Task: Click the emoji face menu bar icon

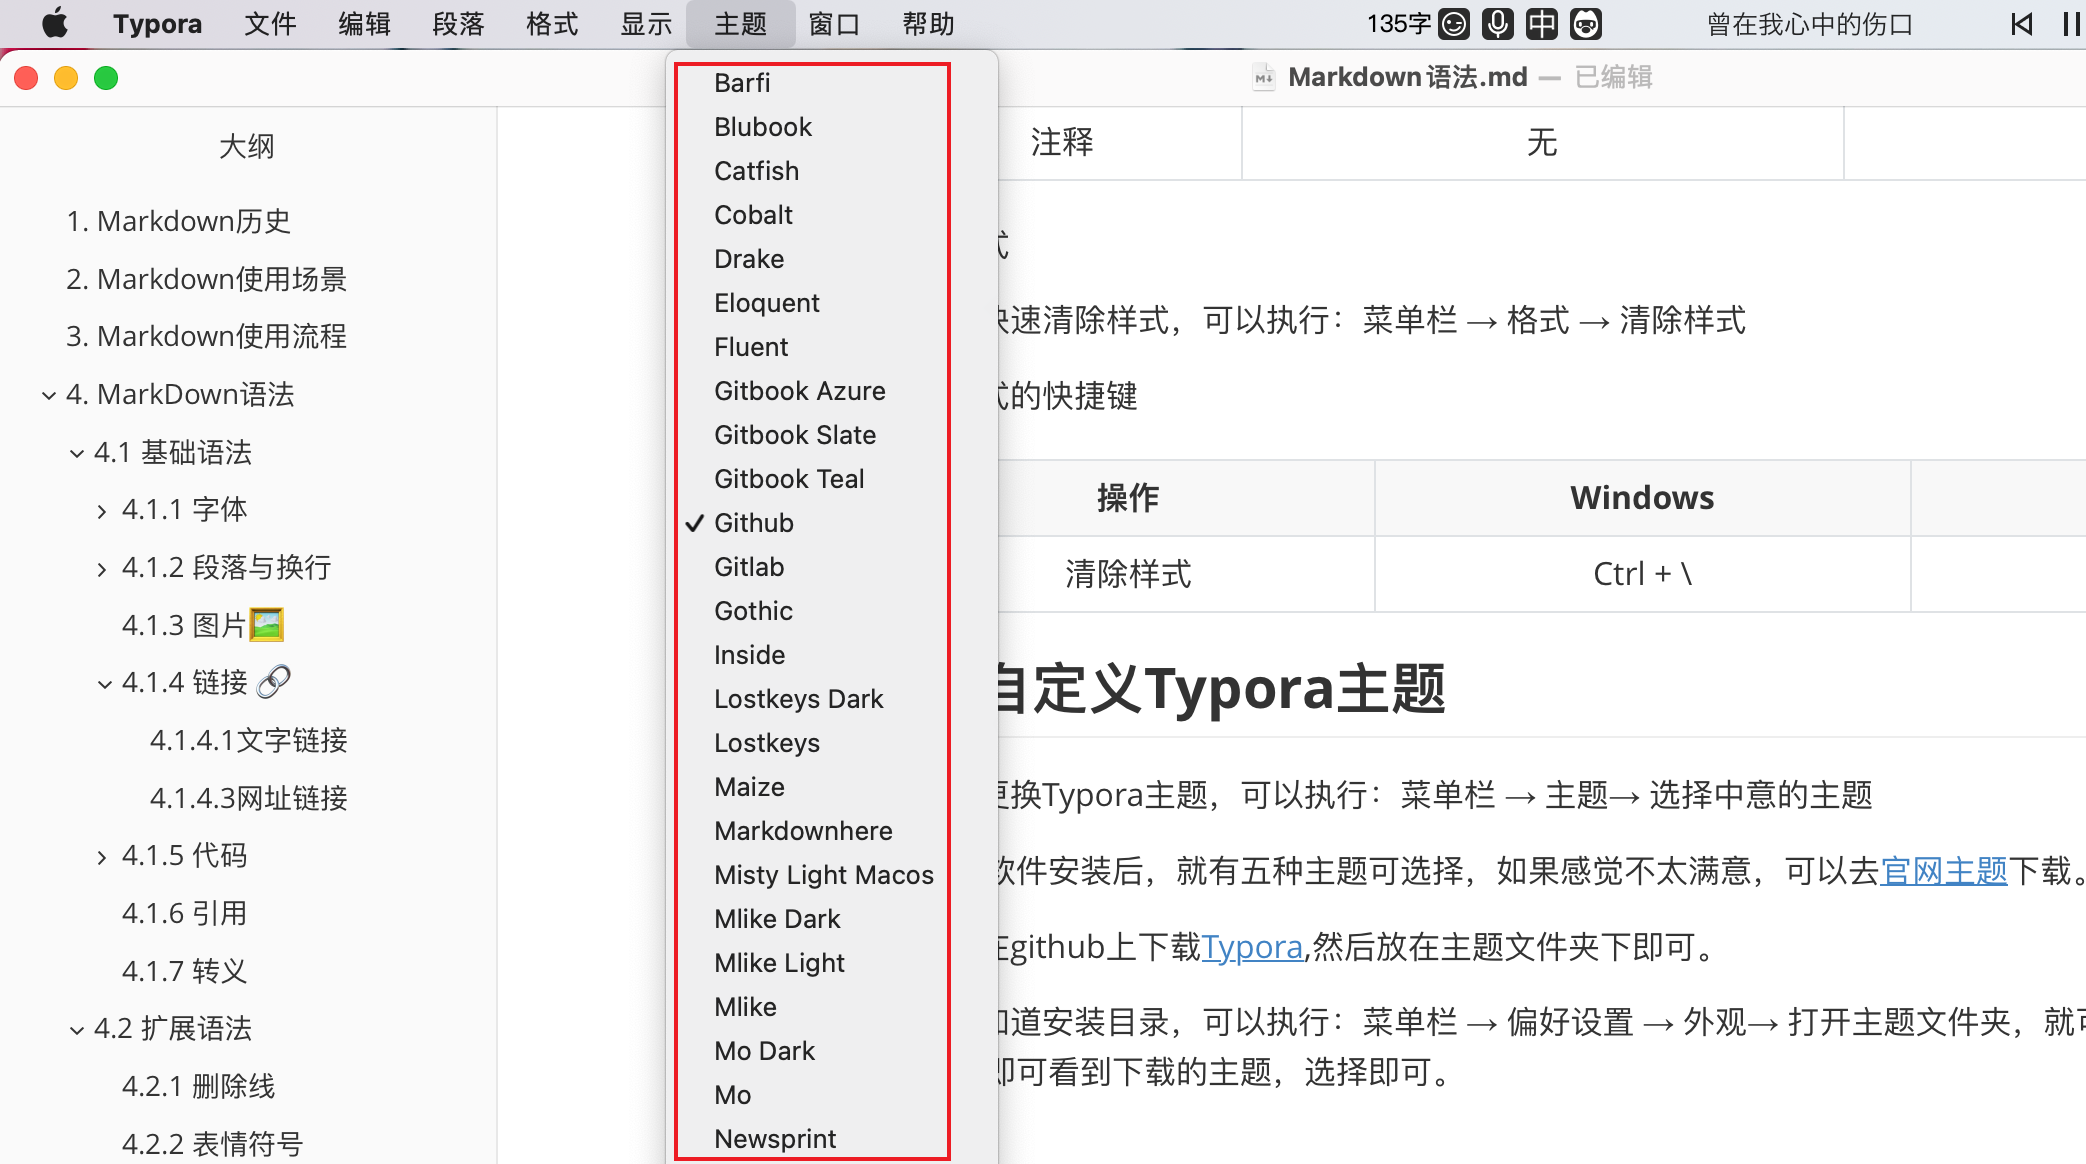Action: click(x=1454, y=23)
